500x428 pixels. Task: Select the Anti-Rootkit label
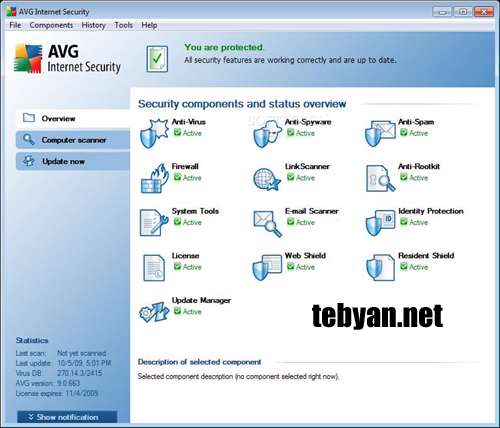(x=419, y=166)
